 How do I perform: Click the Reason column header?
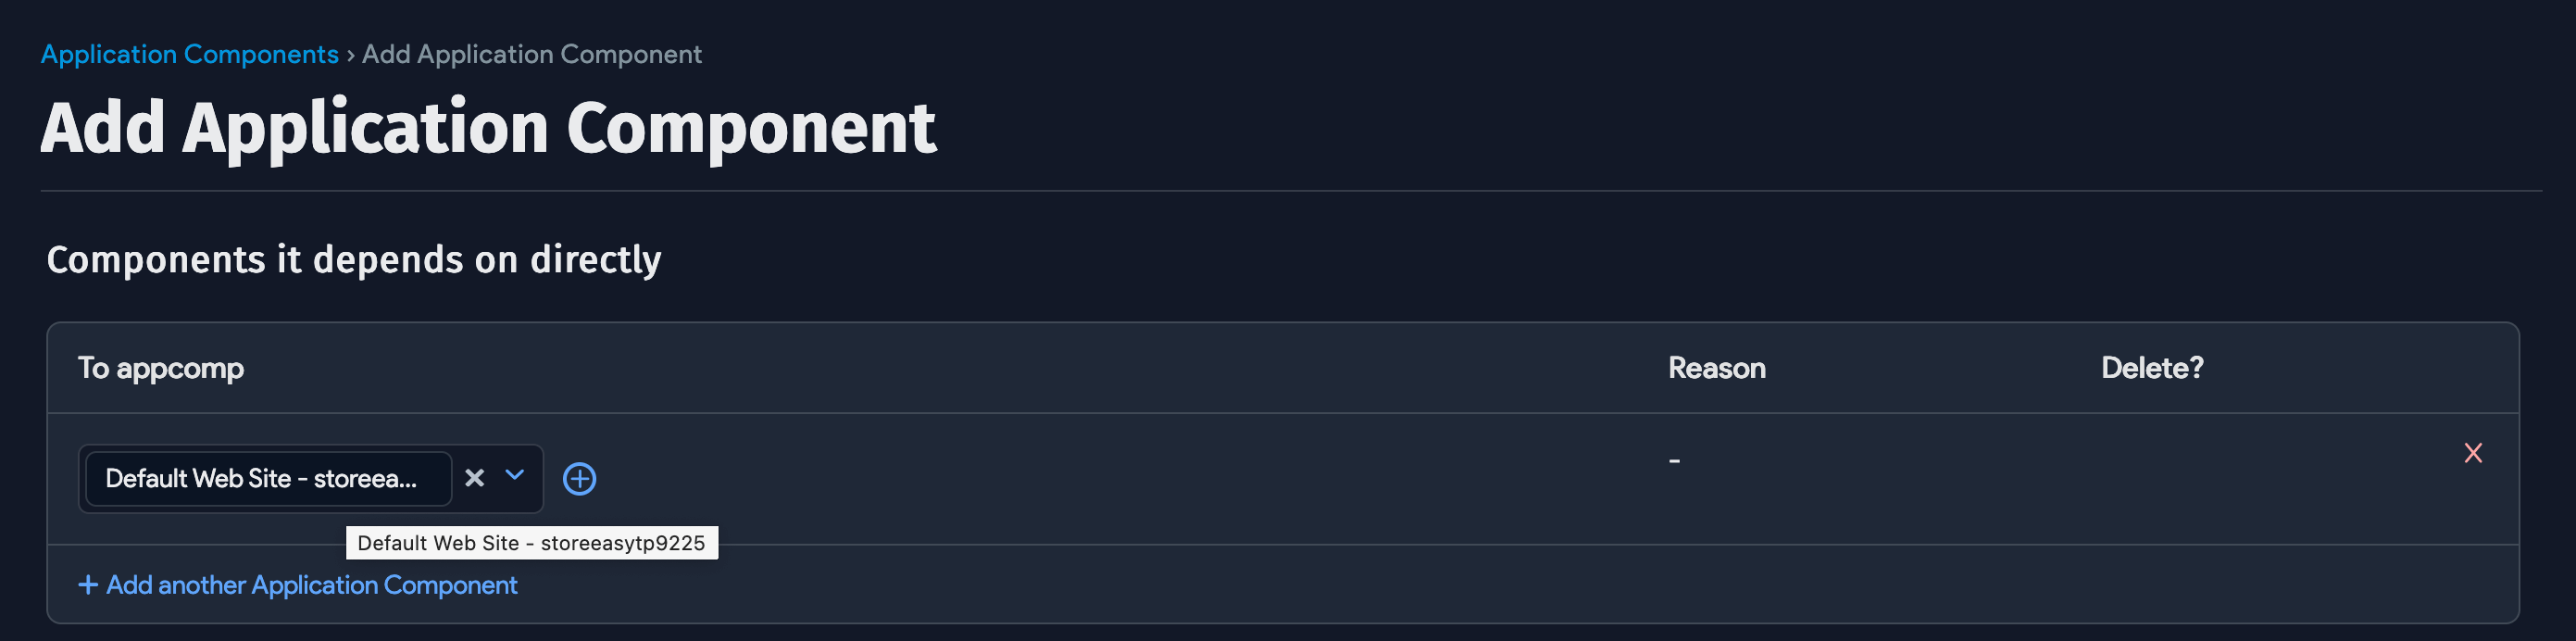pos(1716,368)
